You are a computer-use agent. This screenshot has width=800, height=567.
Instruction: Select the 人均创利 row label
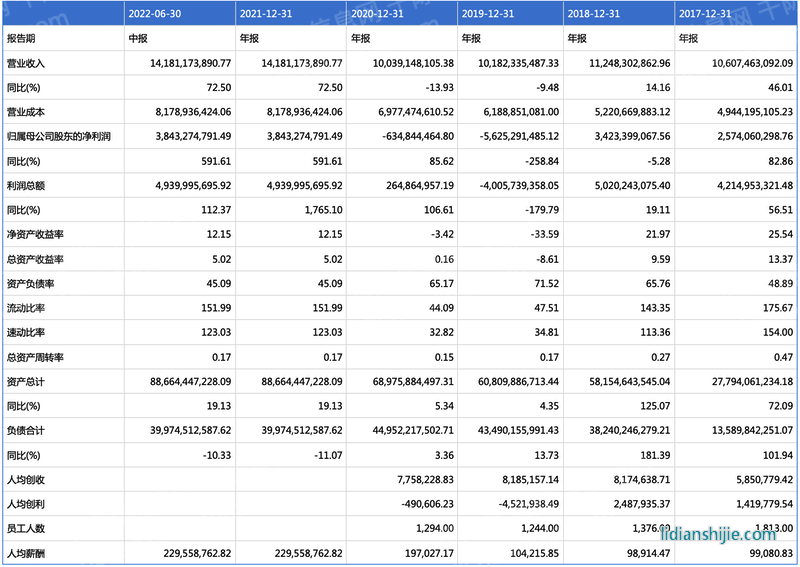click(x=26, y=504)
